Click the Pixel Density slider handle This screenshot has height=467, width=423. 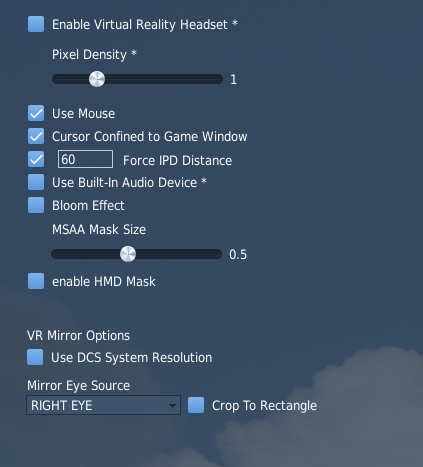pyautogui.click(x=97, y=79)
